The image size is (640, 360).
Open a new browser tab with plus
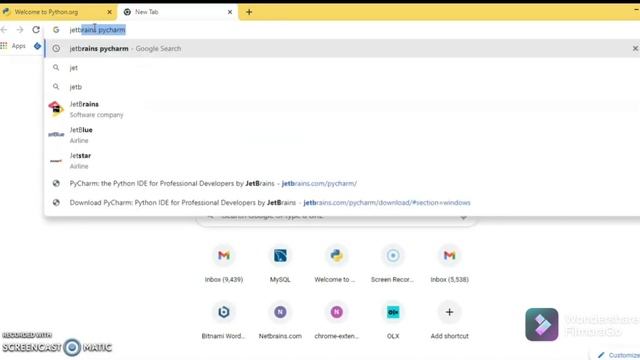point(249,12)
